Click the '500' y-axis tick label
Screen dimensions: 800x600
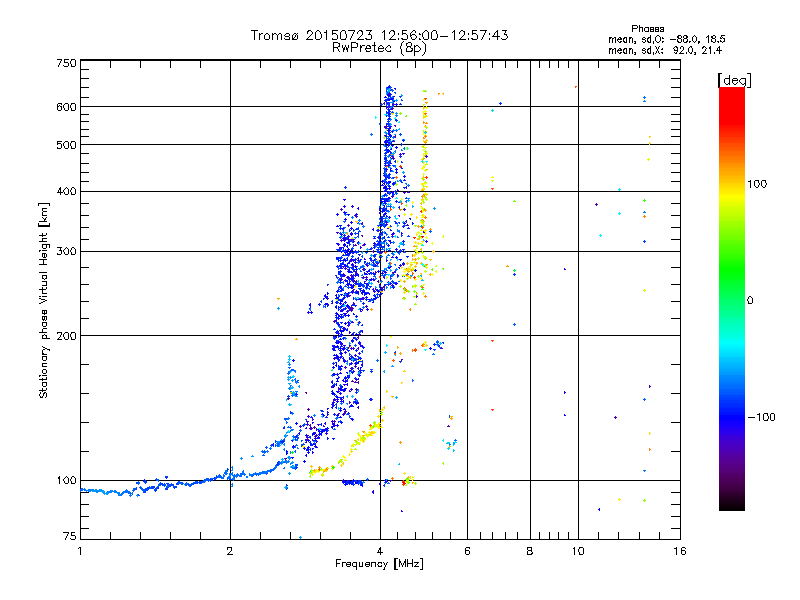pos(66,145)
